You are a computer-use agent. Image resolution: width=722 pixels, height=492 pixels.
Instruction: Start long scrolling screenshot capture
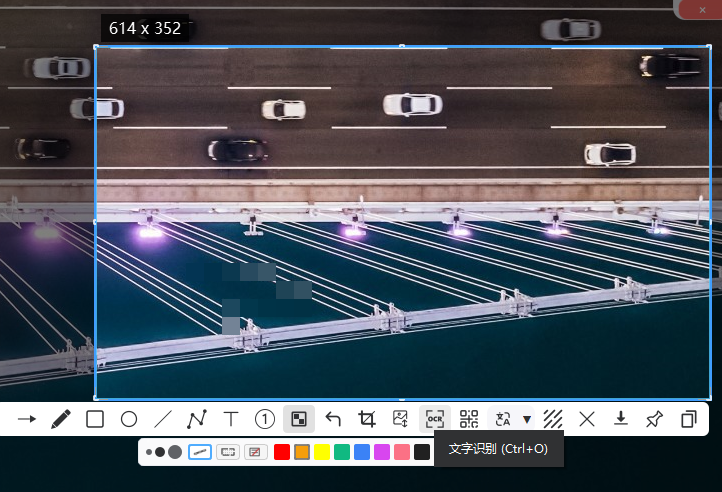tap(401, 419)
